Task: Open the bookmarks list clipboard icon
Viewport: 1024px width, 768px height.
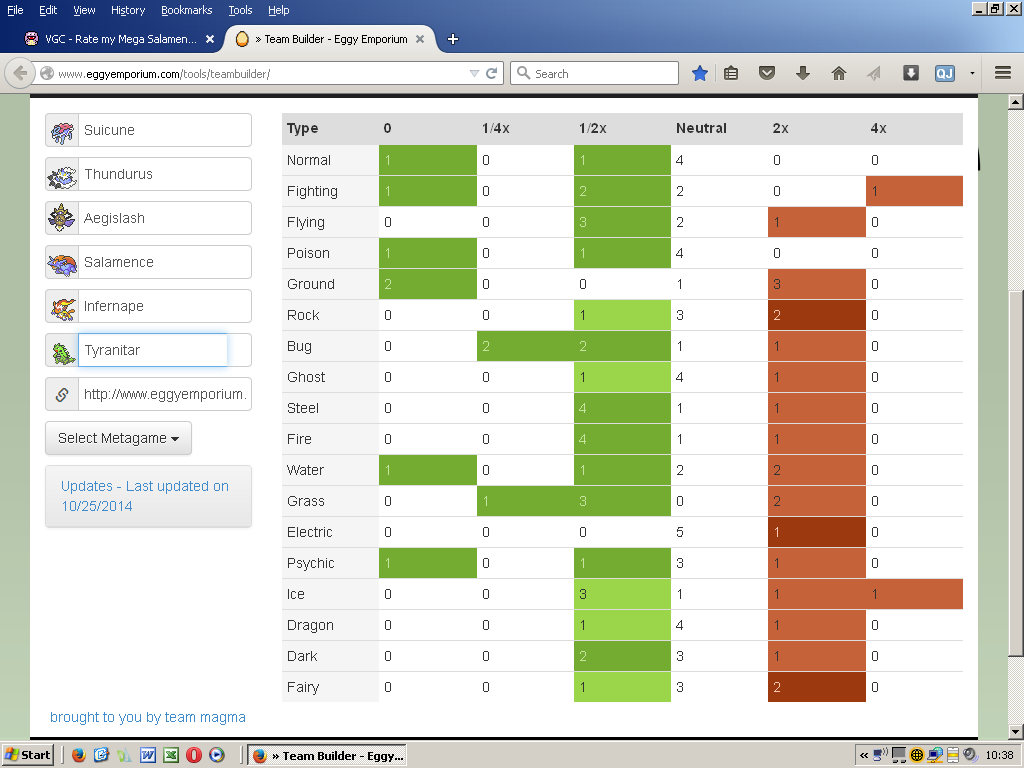Action: point(731,73)
